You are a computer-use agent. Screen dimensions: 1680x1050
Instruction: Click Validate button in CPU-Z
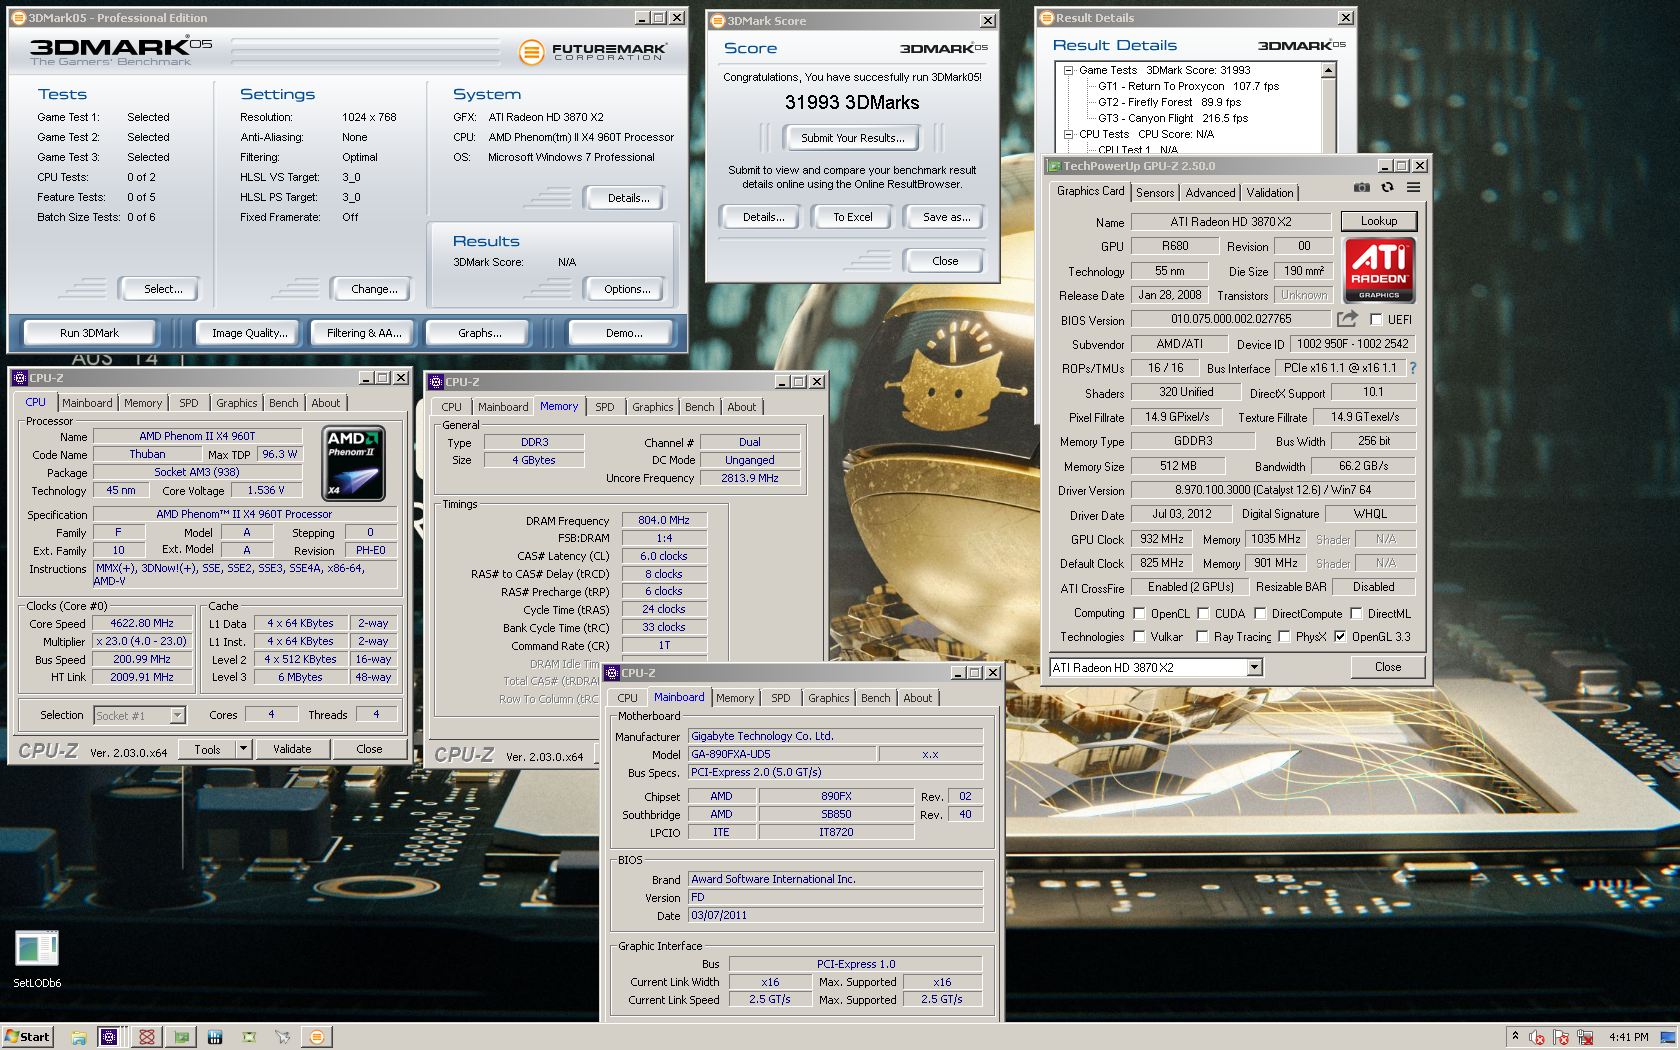click(x=292, y=749)
